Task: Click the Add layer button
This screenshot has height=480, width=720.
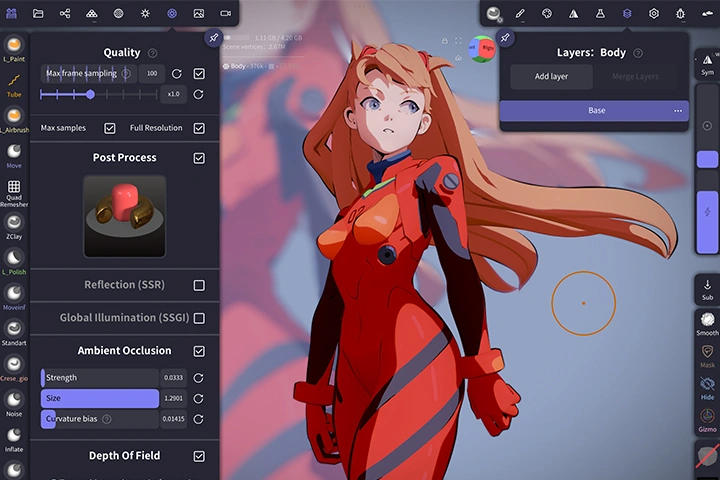Action: (551, 77)
